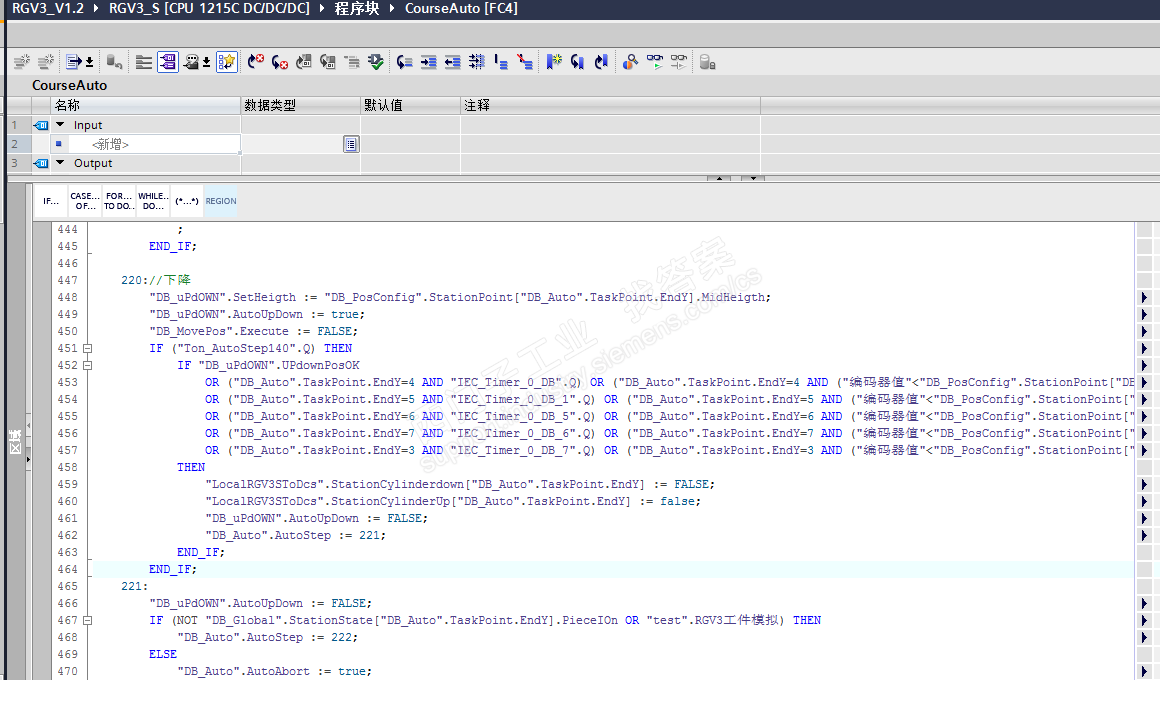Click CourseAuto [FC4] breadcrumb item
The width and height of the screenshot is (1160, 708).
tap(461, 8)
